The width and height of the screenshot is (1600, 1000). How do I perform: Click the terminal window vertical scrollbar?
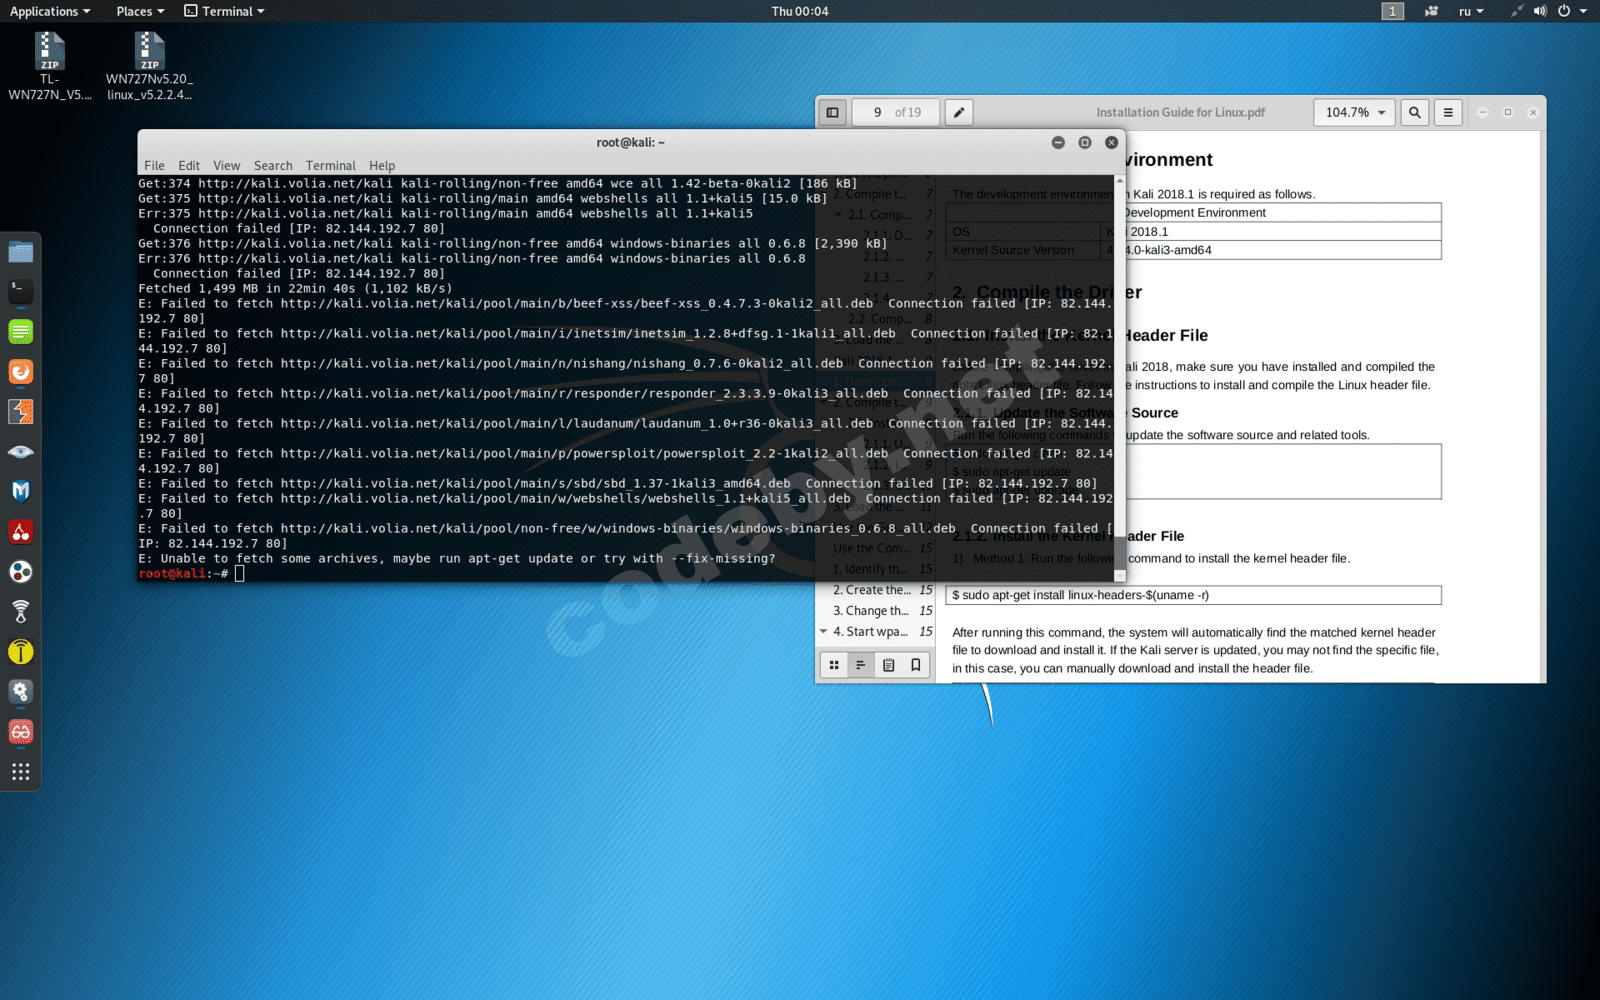pos(1119,377)
